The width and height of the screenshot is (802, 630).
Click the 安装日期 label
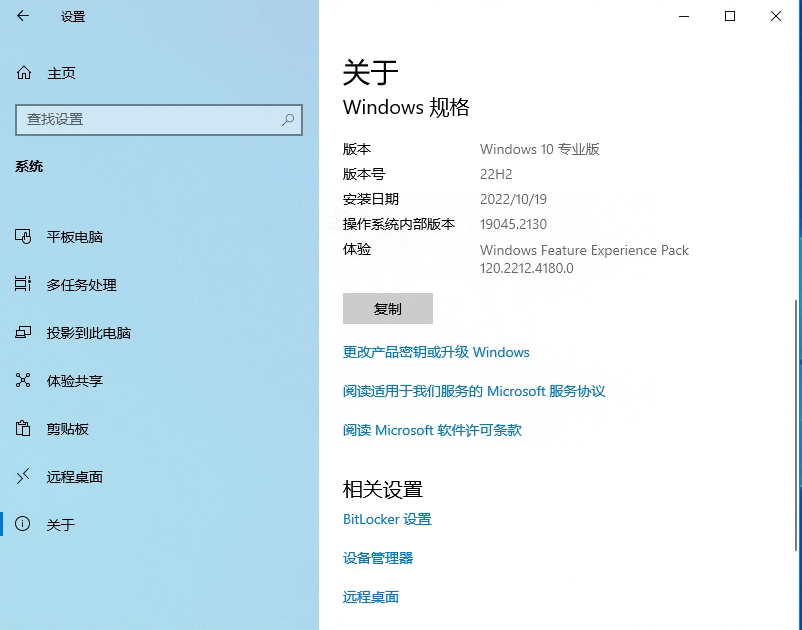[x=371, y=199]
